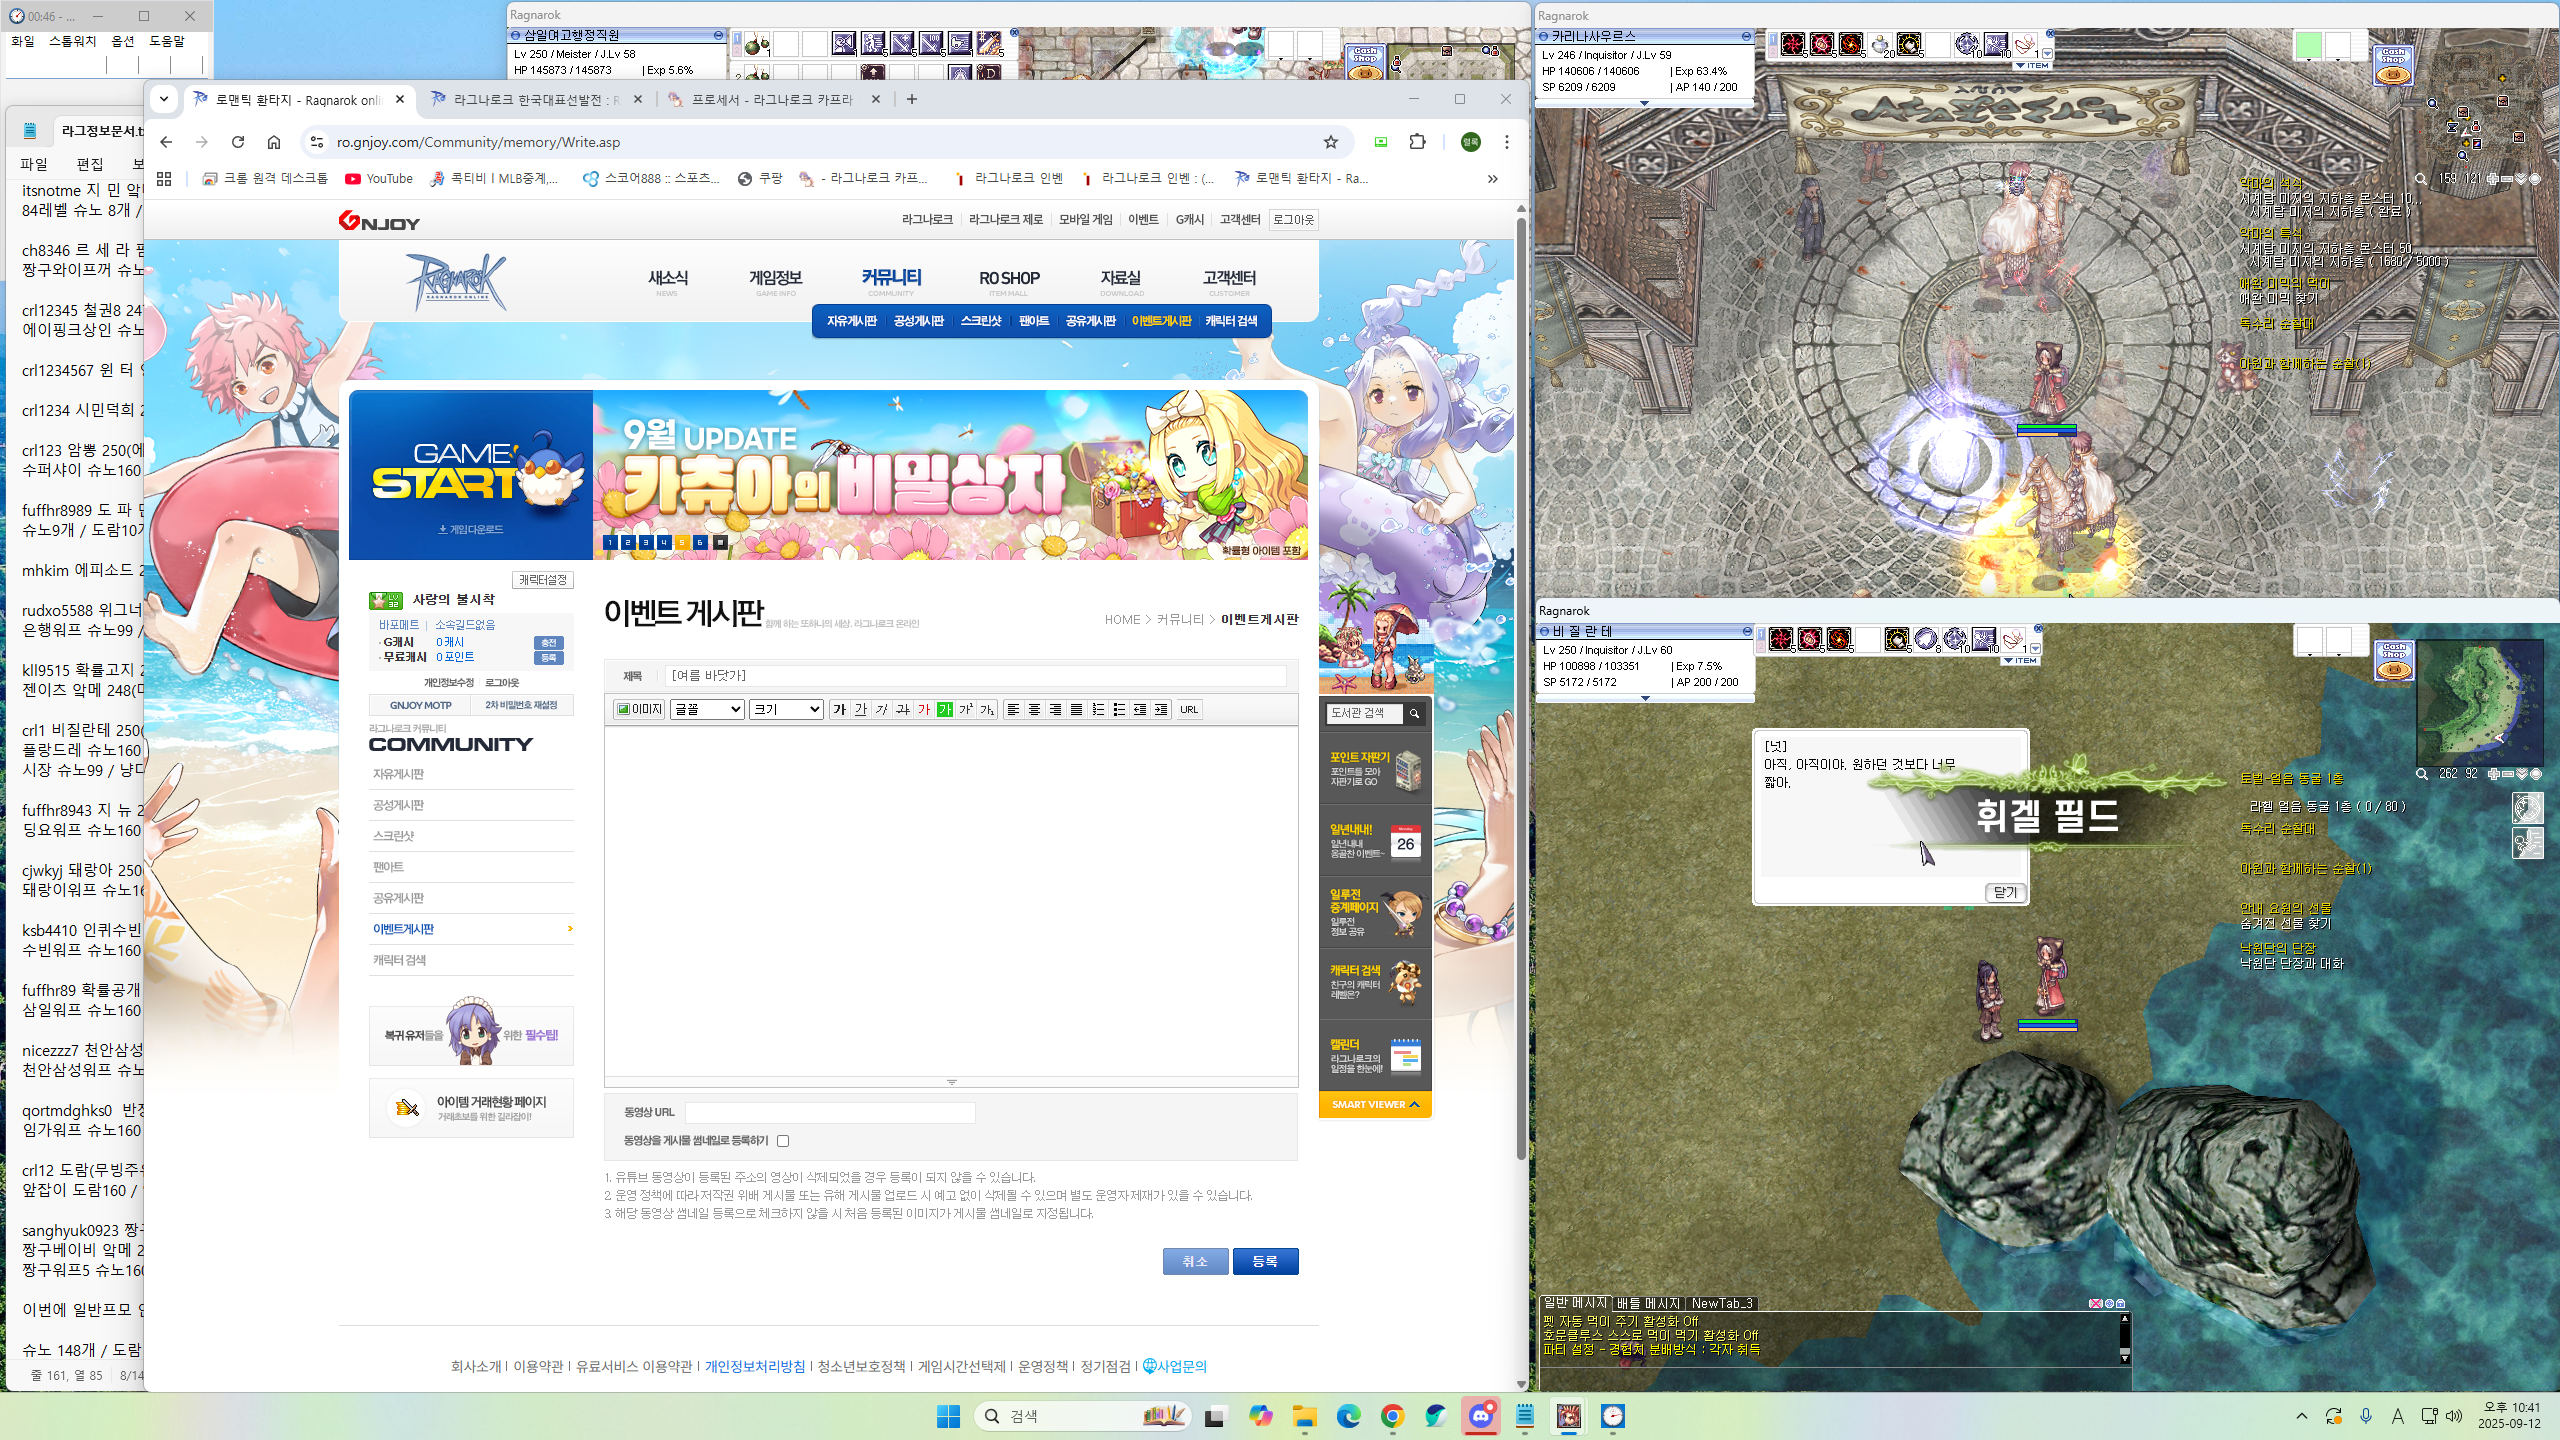This screenshot has height=1440, width=2560.
Task: Open the Chrome extensions puzzle icon
Action: pos(1417,142)
